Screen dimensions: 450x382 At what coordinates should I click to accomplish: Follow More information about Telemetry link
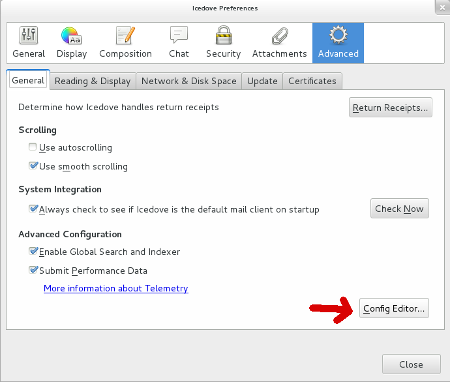[116, 288]
